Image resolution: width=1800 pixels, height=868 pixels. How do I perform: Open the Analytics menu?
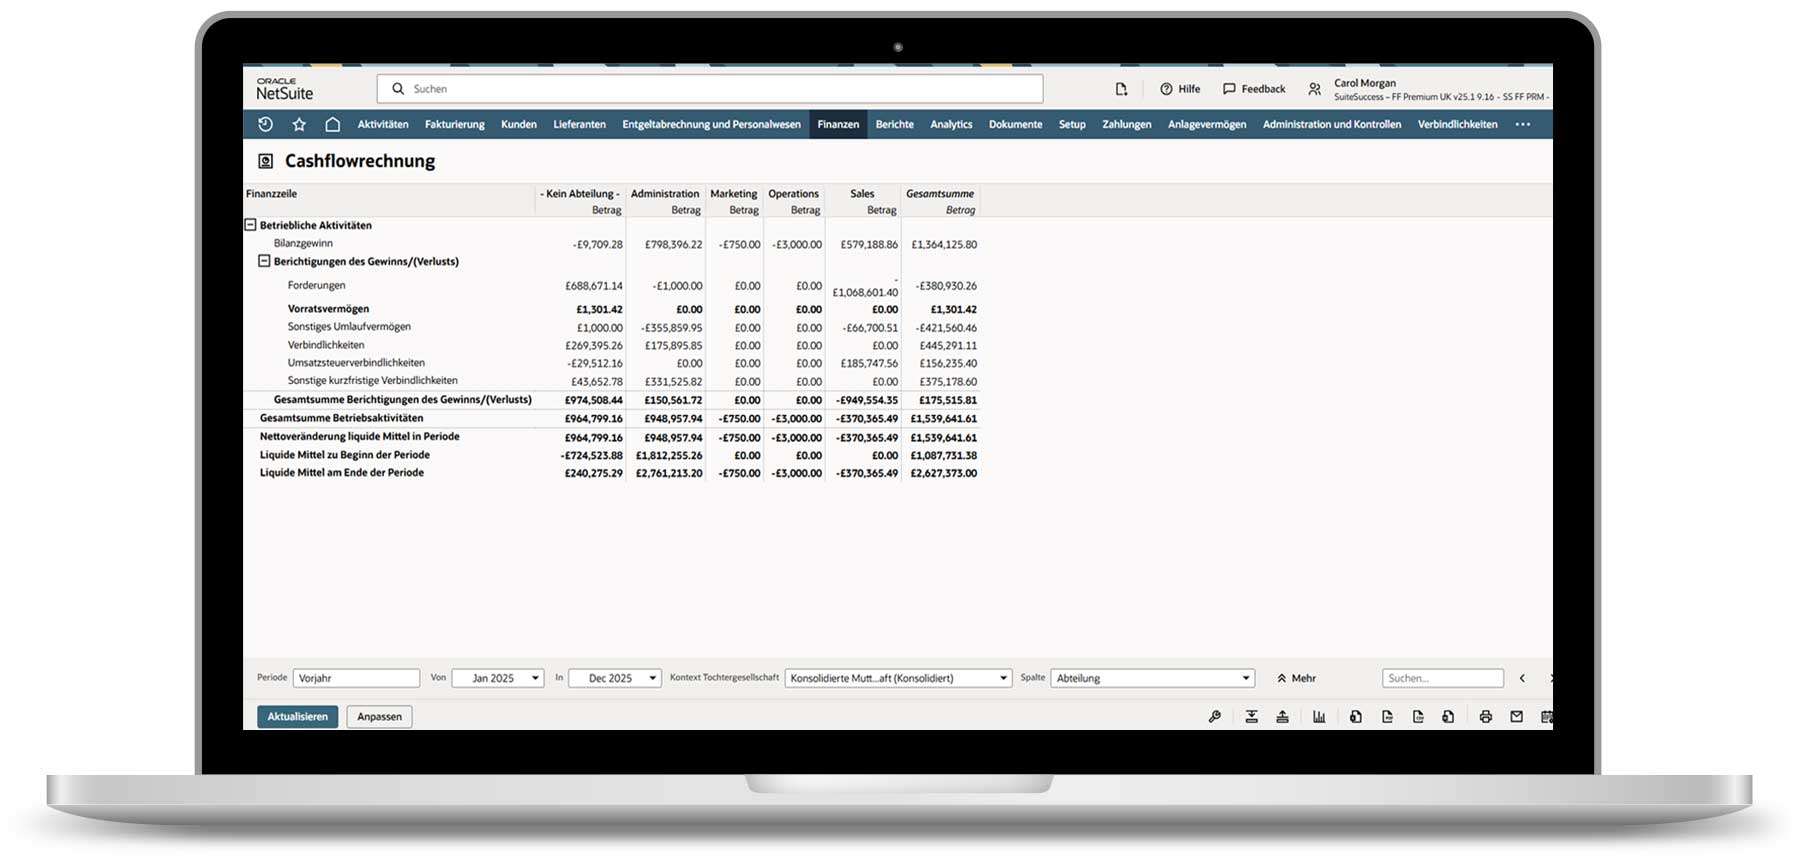pyautogui.click(x=951, y=124)
